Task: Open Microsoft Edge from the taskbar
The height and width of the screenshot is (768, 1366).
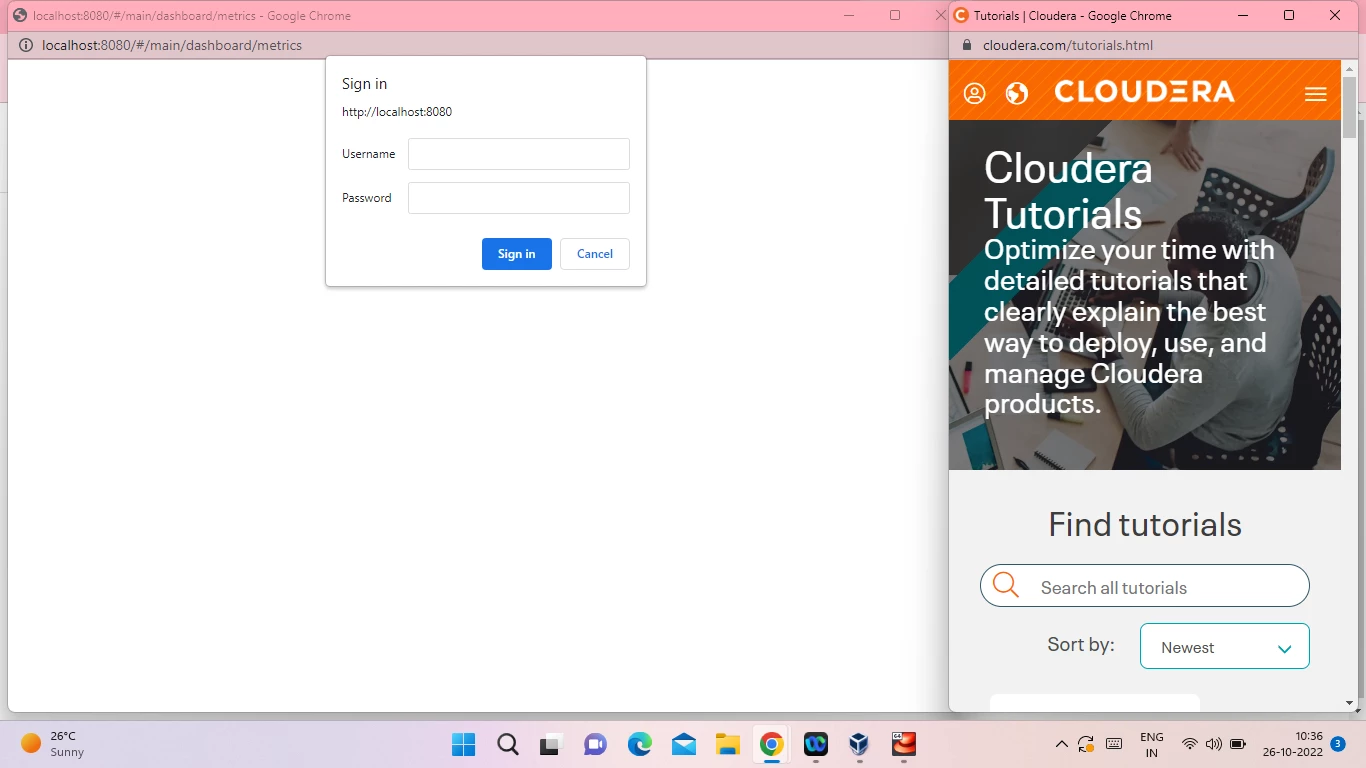Action: [639, 744]
